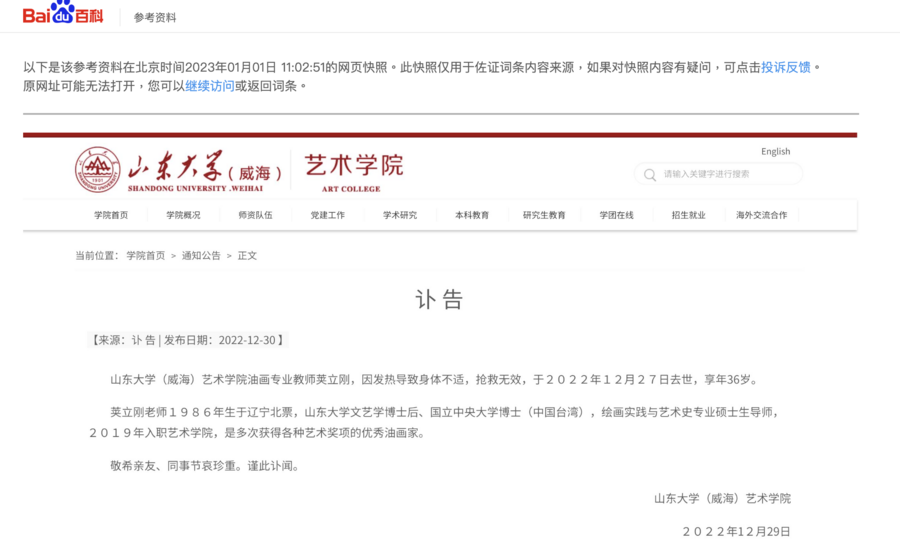Switch site language via English link
Viewport: 900px width, 550px height.
point(775,152)
